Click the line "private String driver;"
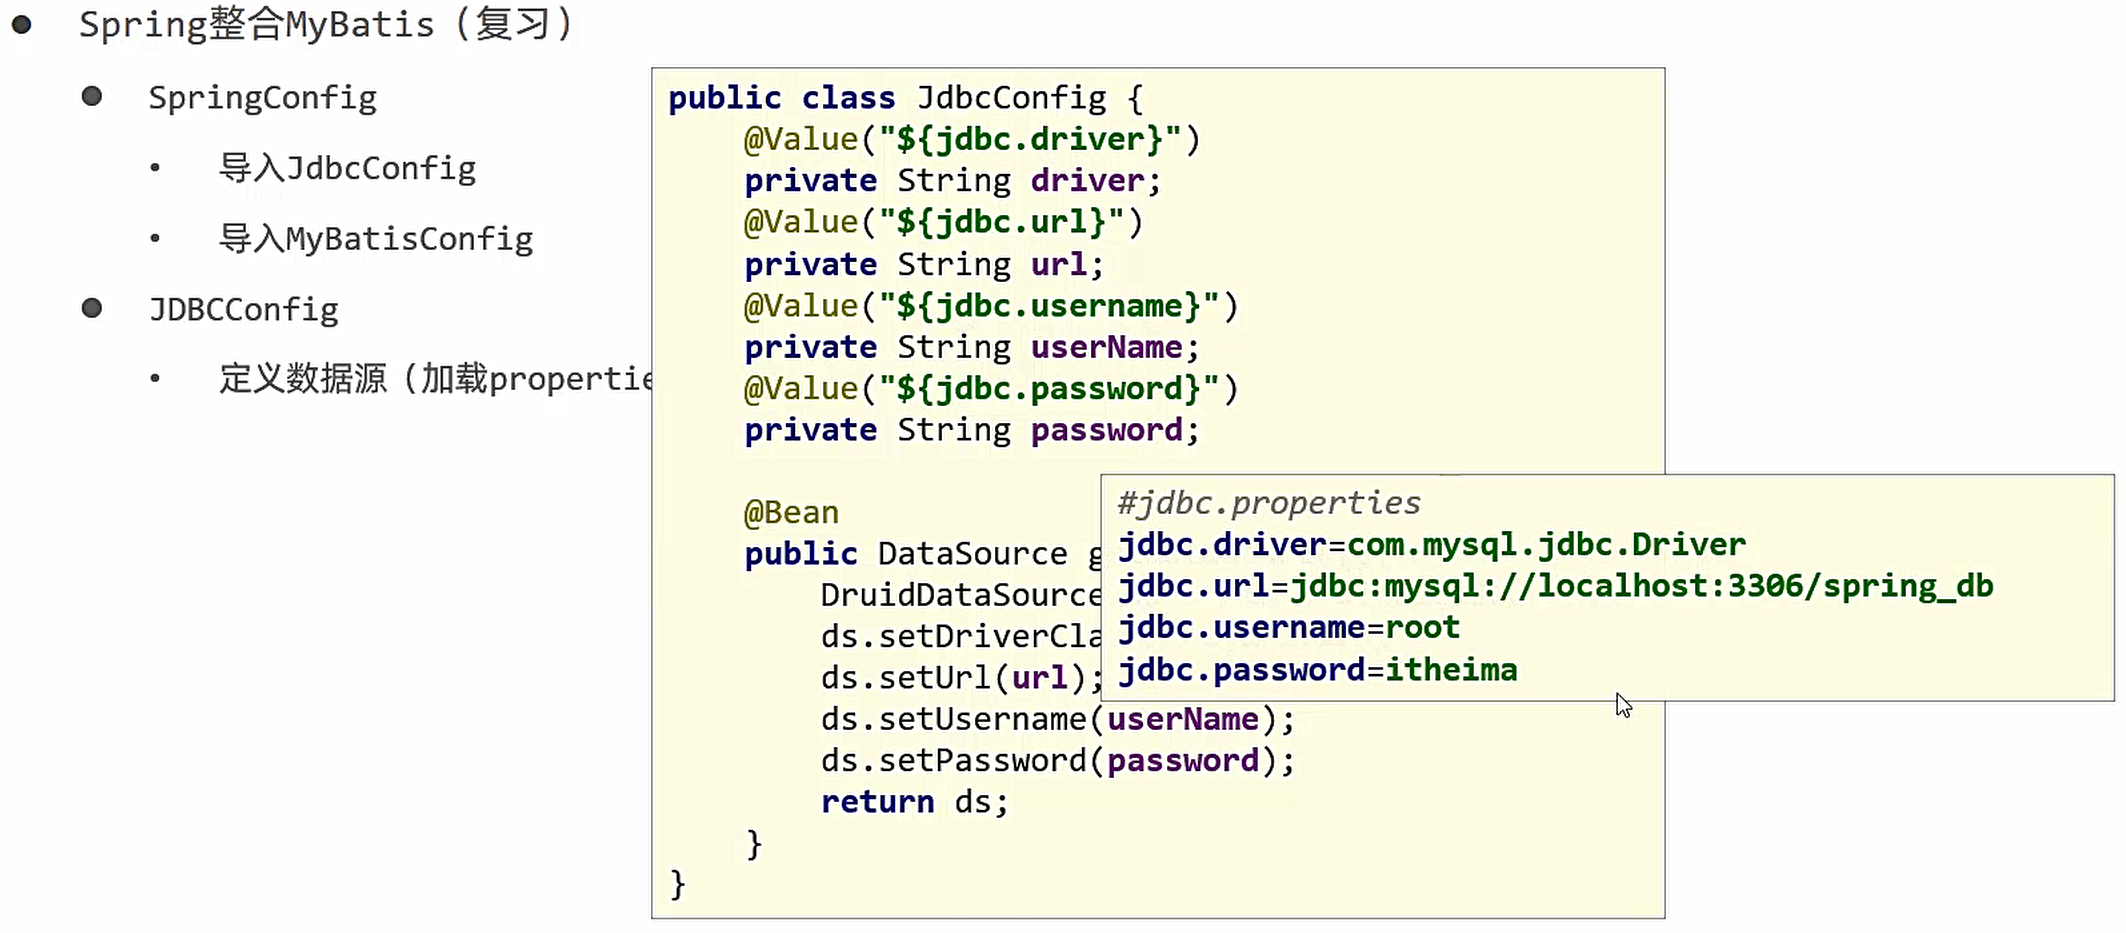2126x933 pixels. click(952, 181)
